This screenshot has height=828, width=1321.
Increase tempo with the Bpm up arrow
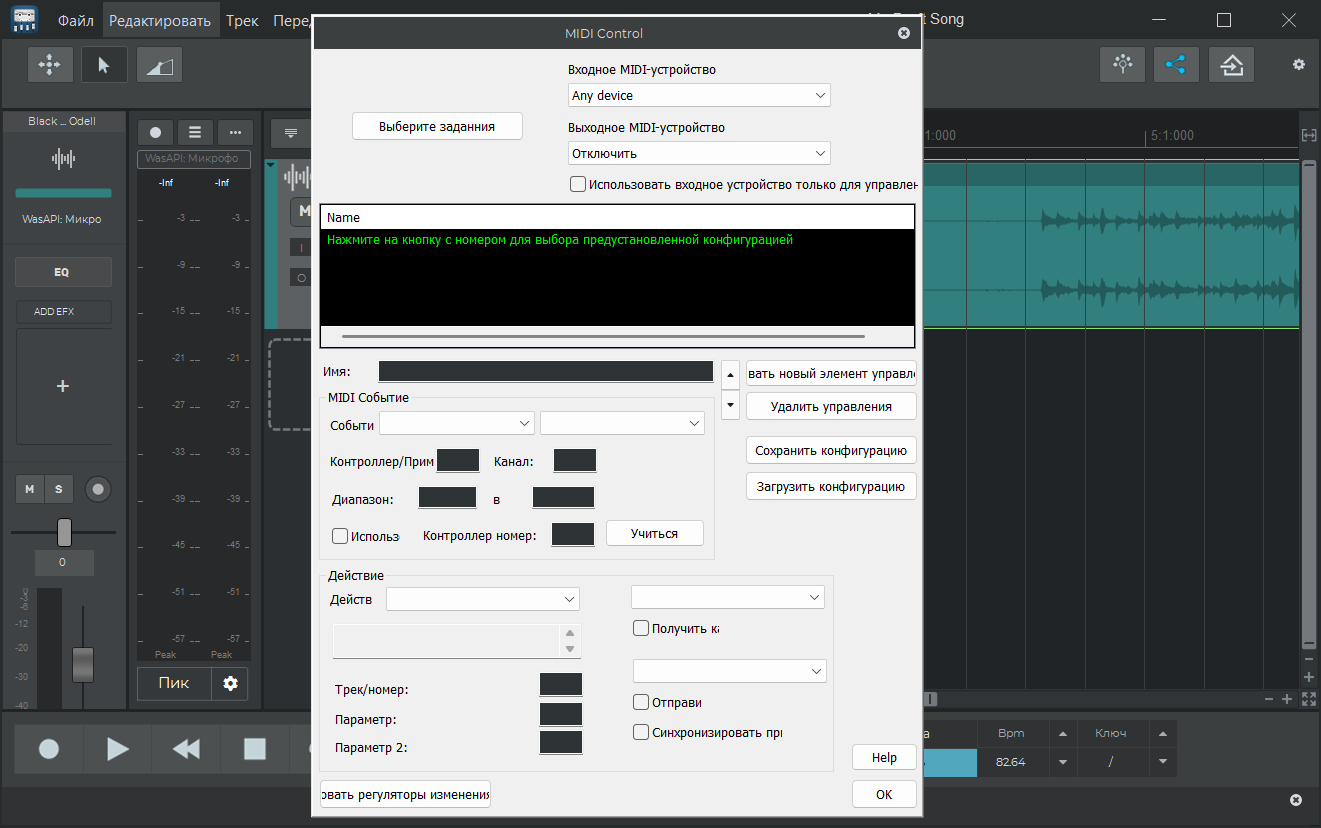pyautogui.click(x=1062, y=734)
